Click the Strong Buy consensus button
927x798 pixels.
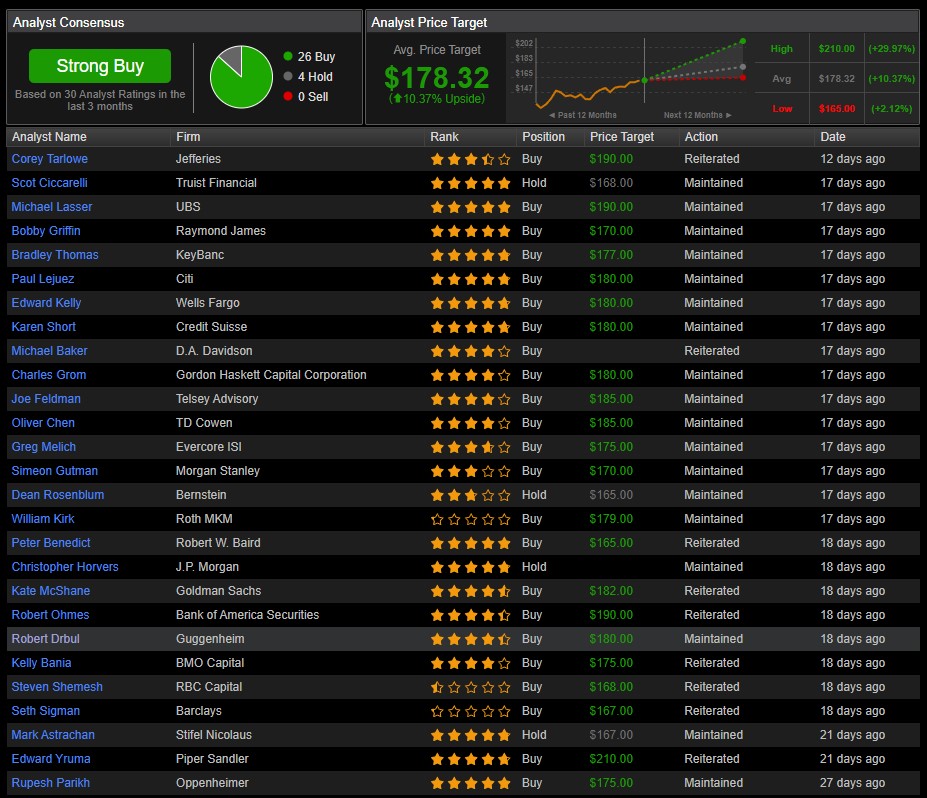pos(100,66)
